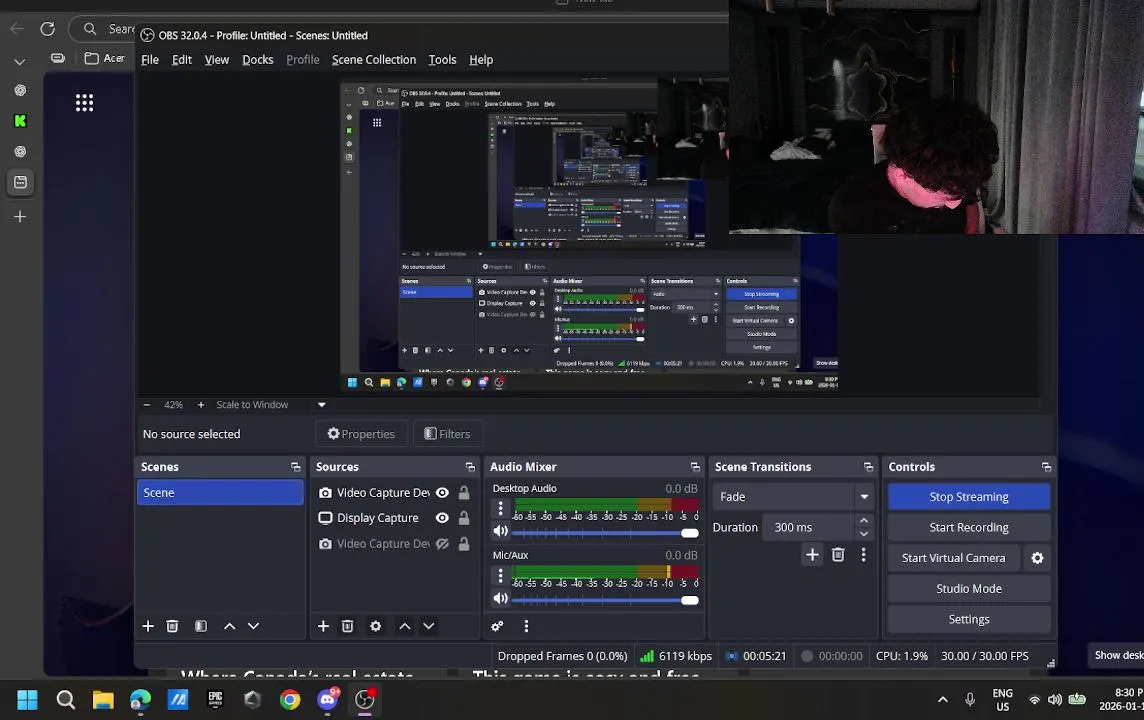Open Google Chrome from the taskbar
The image size is (1144, 720).
tap(290, 700)
